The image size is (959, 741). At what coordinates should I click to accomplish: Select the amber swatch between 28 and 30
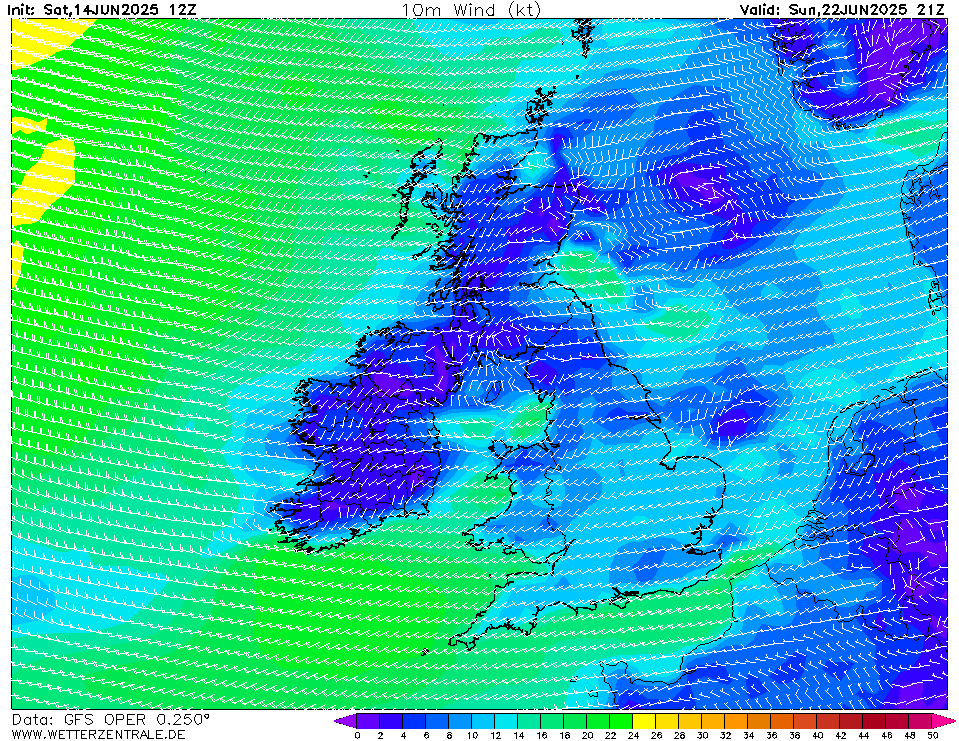coord(690,721)
